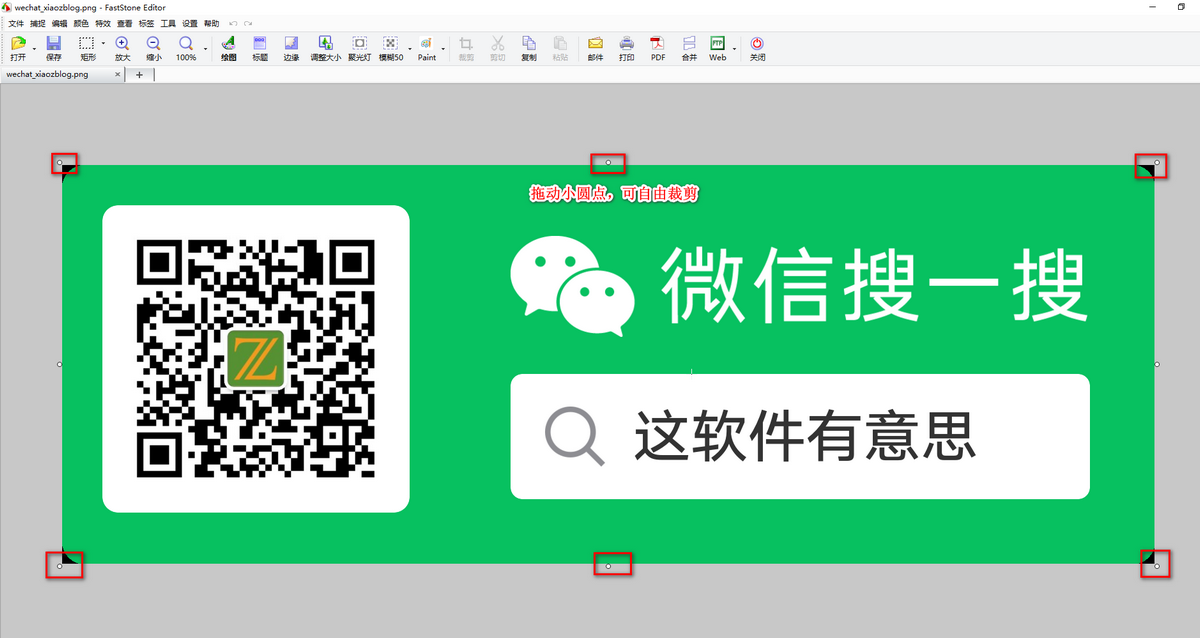The width and height of the screenshot is (1200, 638).
Task: Click the Resize (调整大小) icon
Action: point(325,47)
